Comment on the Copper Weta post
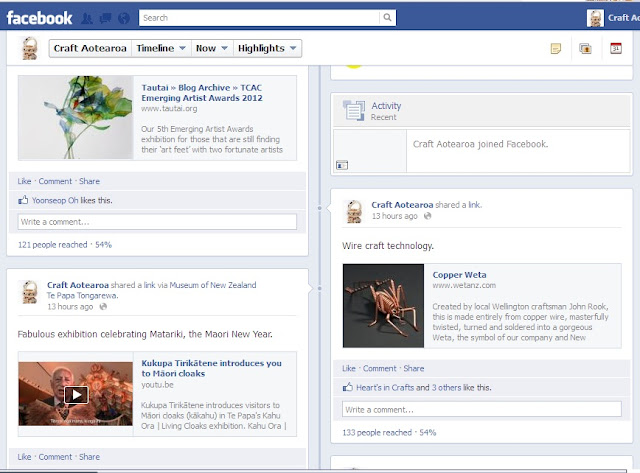Image resolution: width=640 pixels, height=473 pixels. click(x=380, y=369)
